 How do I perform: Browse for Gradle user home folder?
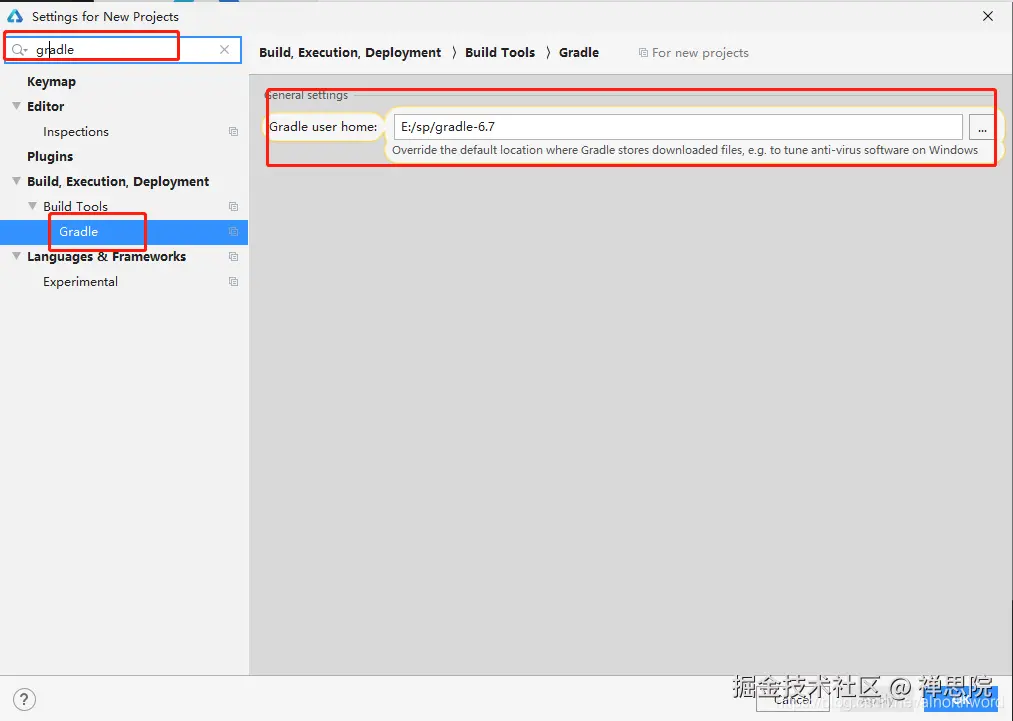pyautogui.click(x=982, y=127)
